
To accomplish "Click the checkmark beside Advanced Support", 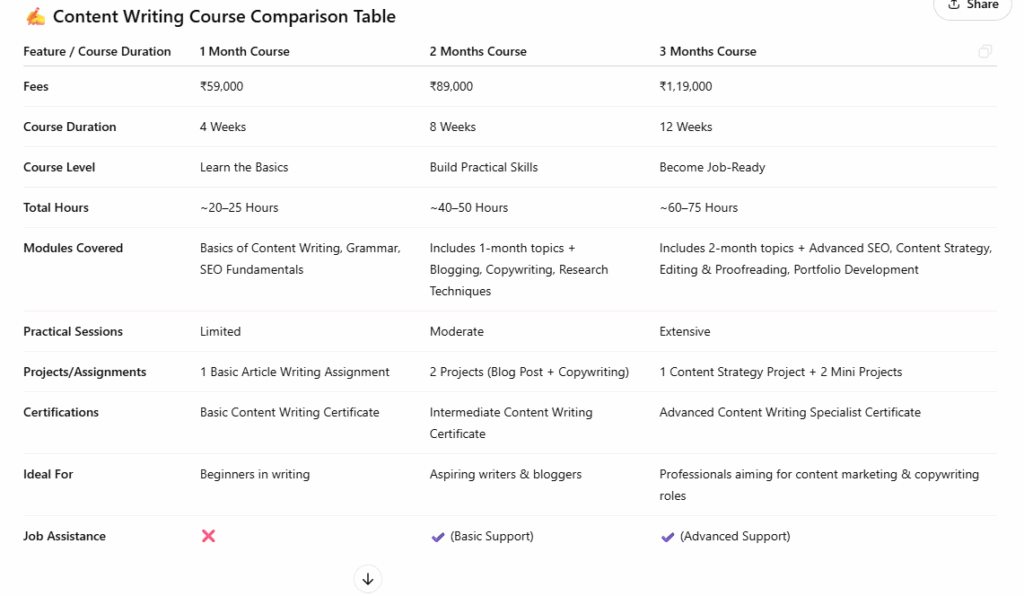I will tap(667, 537).
